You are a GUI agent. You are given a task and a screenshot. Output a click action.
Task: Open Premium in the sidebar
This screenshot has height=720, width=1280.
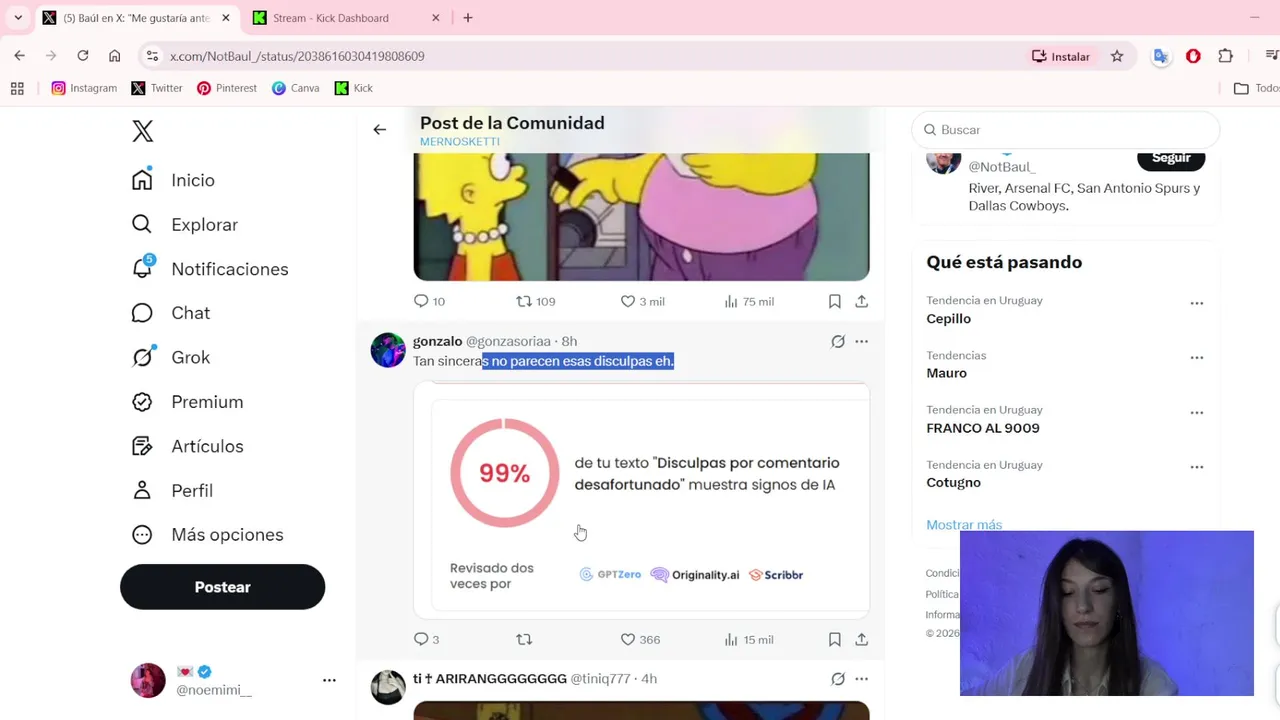187,402
